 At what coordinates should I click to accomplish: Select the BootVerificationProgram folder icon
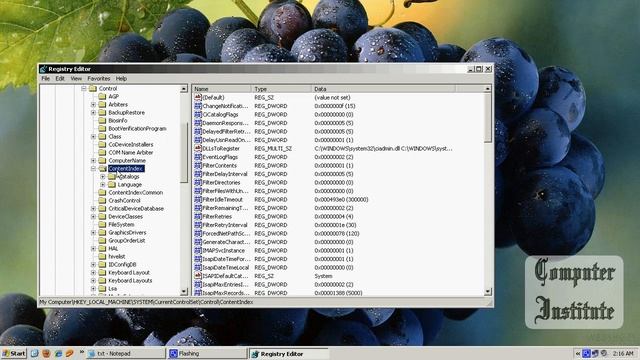point(102,129)
